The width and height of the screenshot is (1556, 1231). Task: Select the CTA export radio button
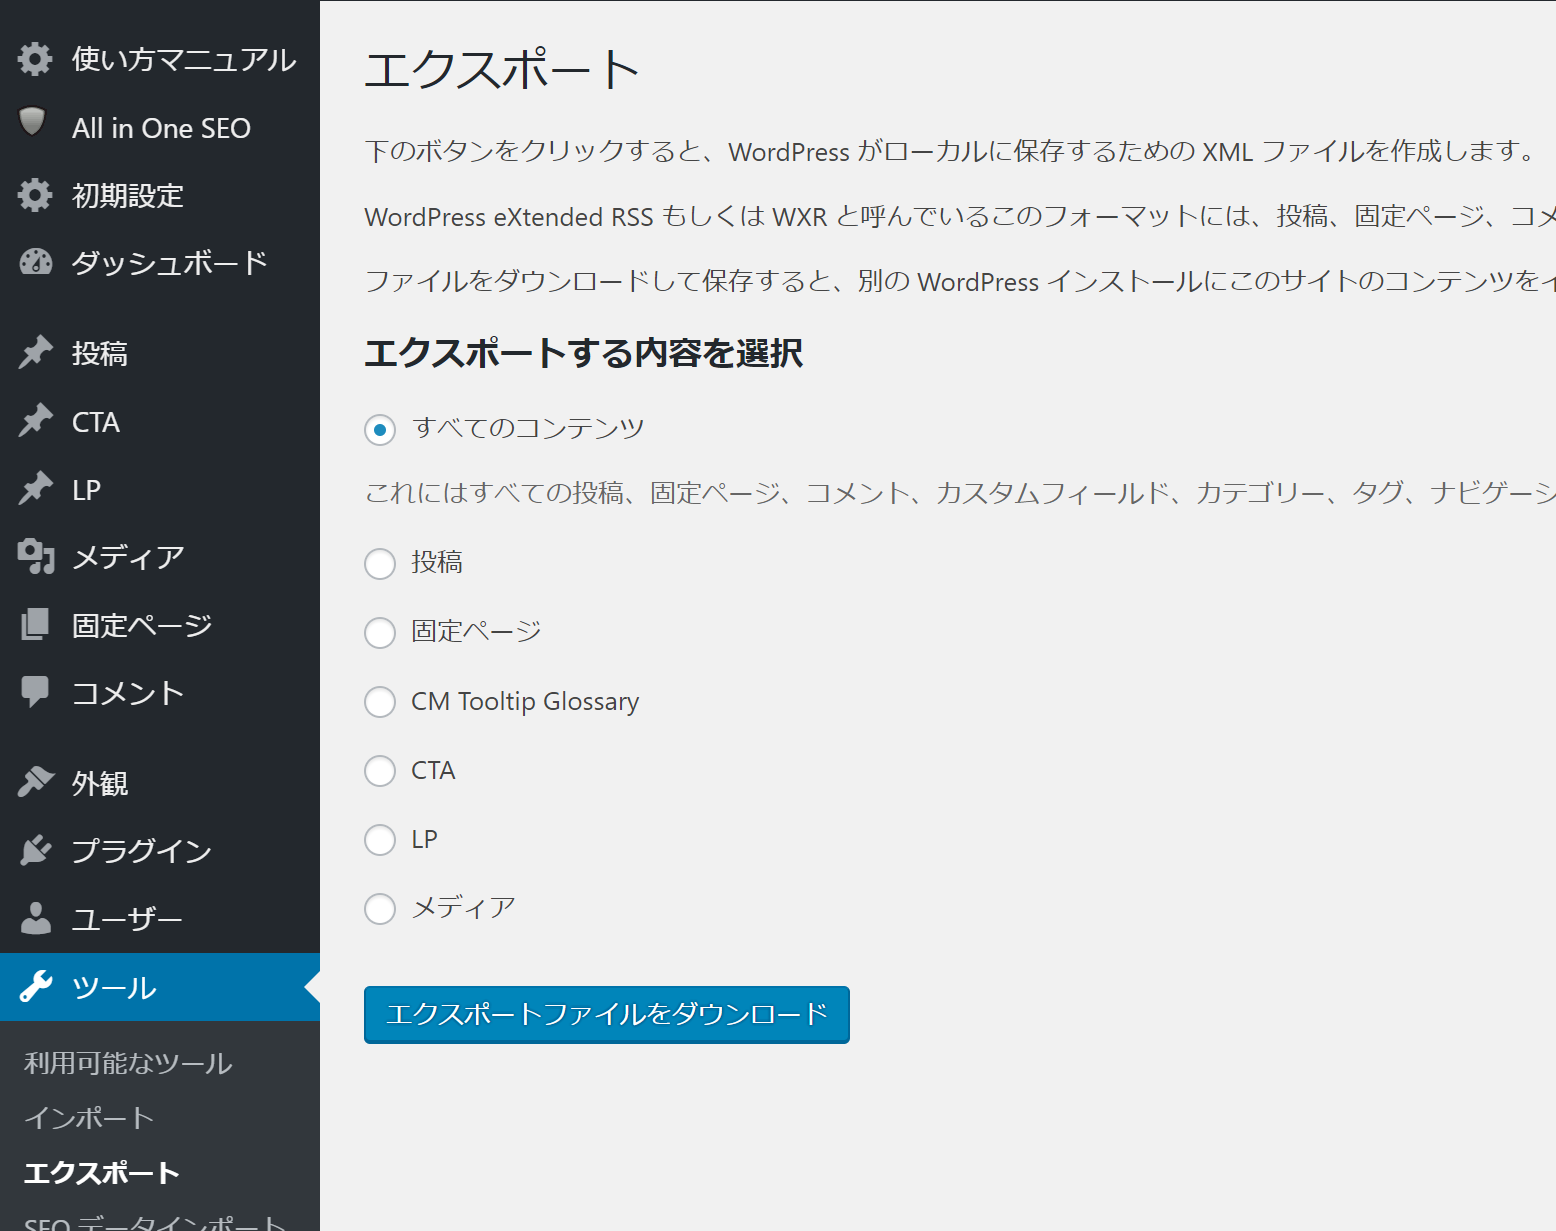click(380, 771)
